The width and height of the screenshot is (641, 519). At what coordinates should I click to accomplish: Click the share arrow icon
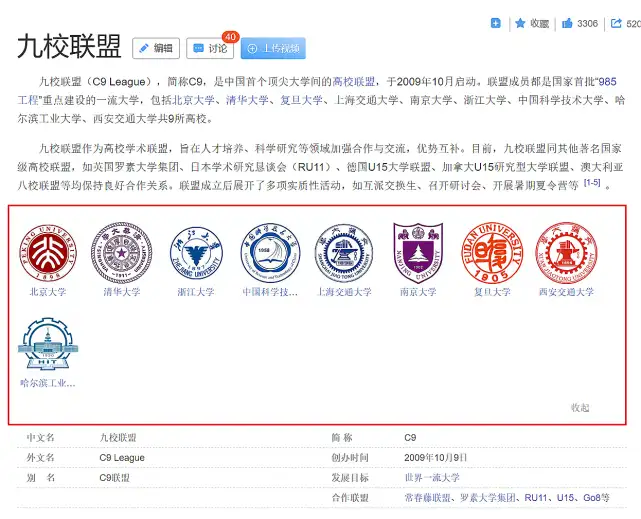[616, 23]
